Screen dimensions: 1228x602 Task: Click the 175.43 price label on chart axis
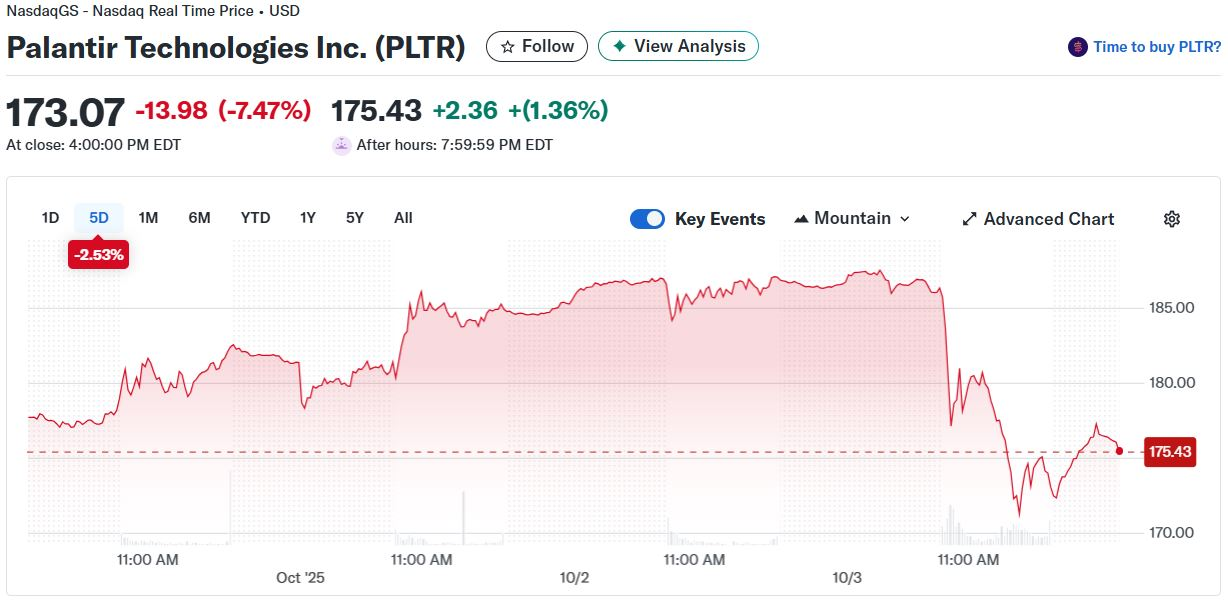point(1169,452)
